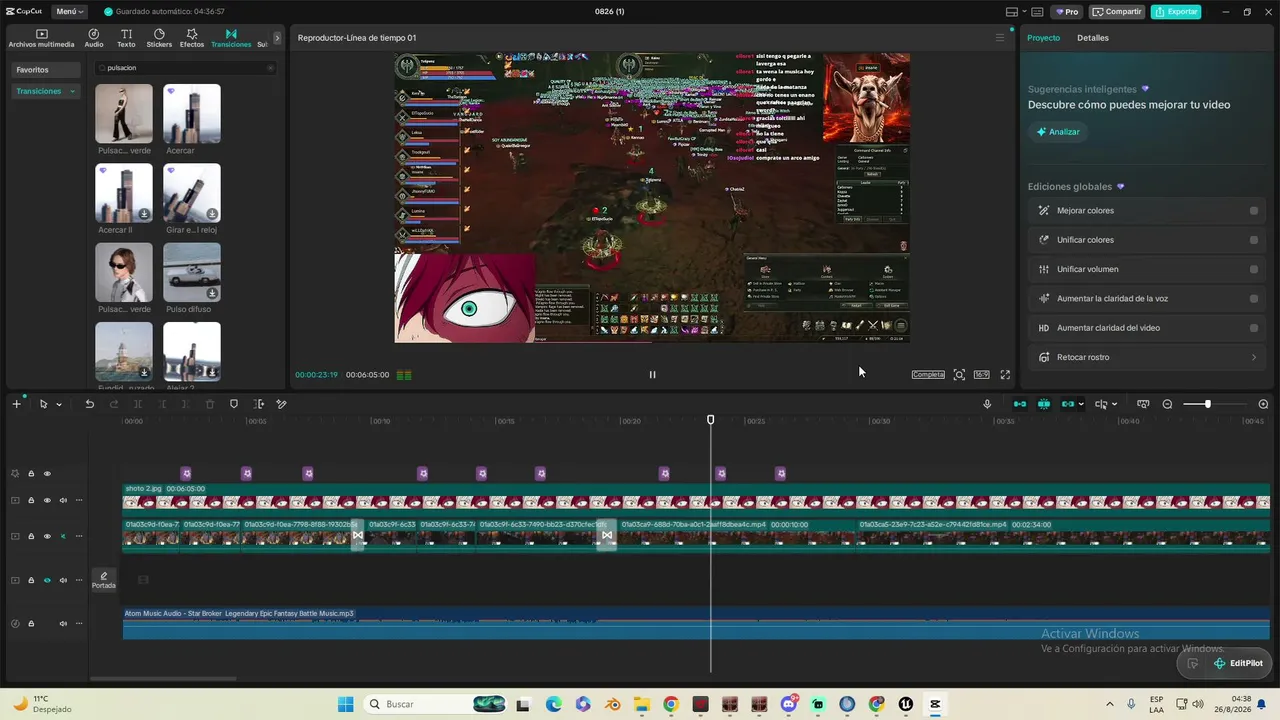Clear the 'pulsacion' search text
The width and height of the screenshot is (1280, 720).
point(270,68)
